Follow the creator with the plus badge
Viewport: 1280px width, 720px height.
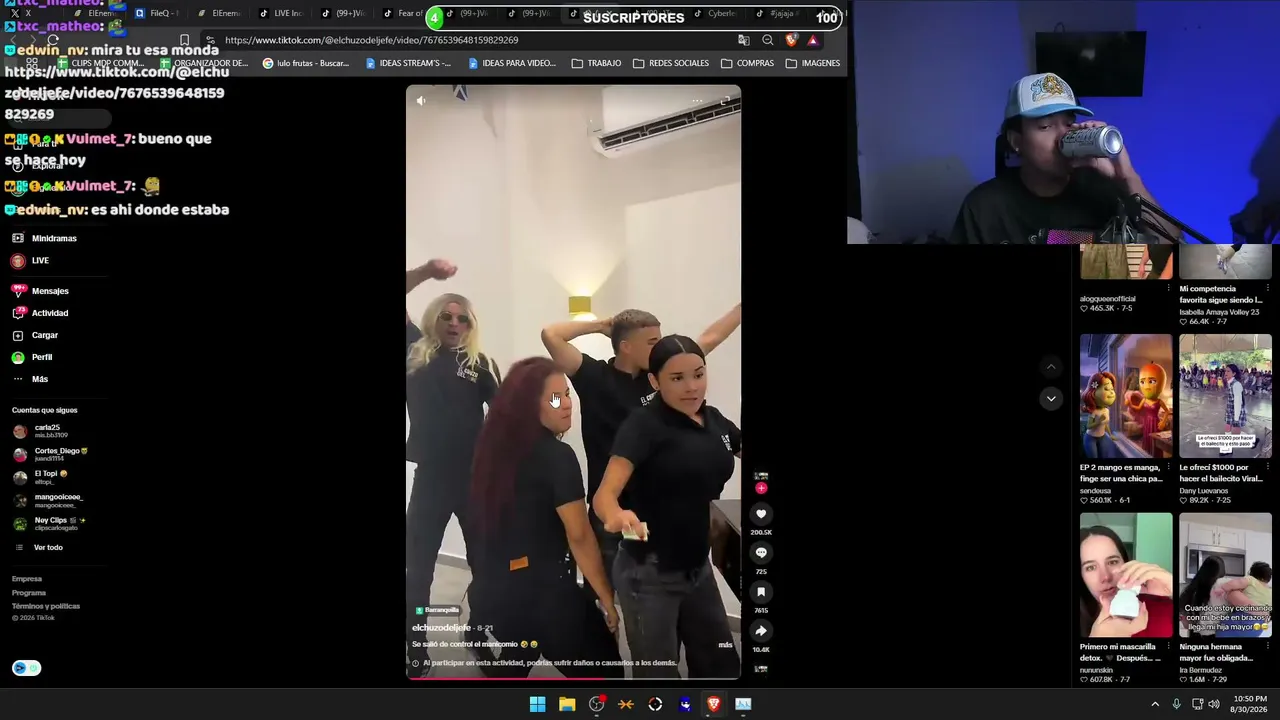point(761,488)
